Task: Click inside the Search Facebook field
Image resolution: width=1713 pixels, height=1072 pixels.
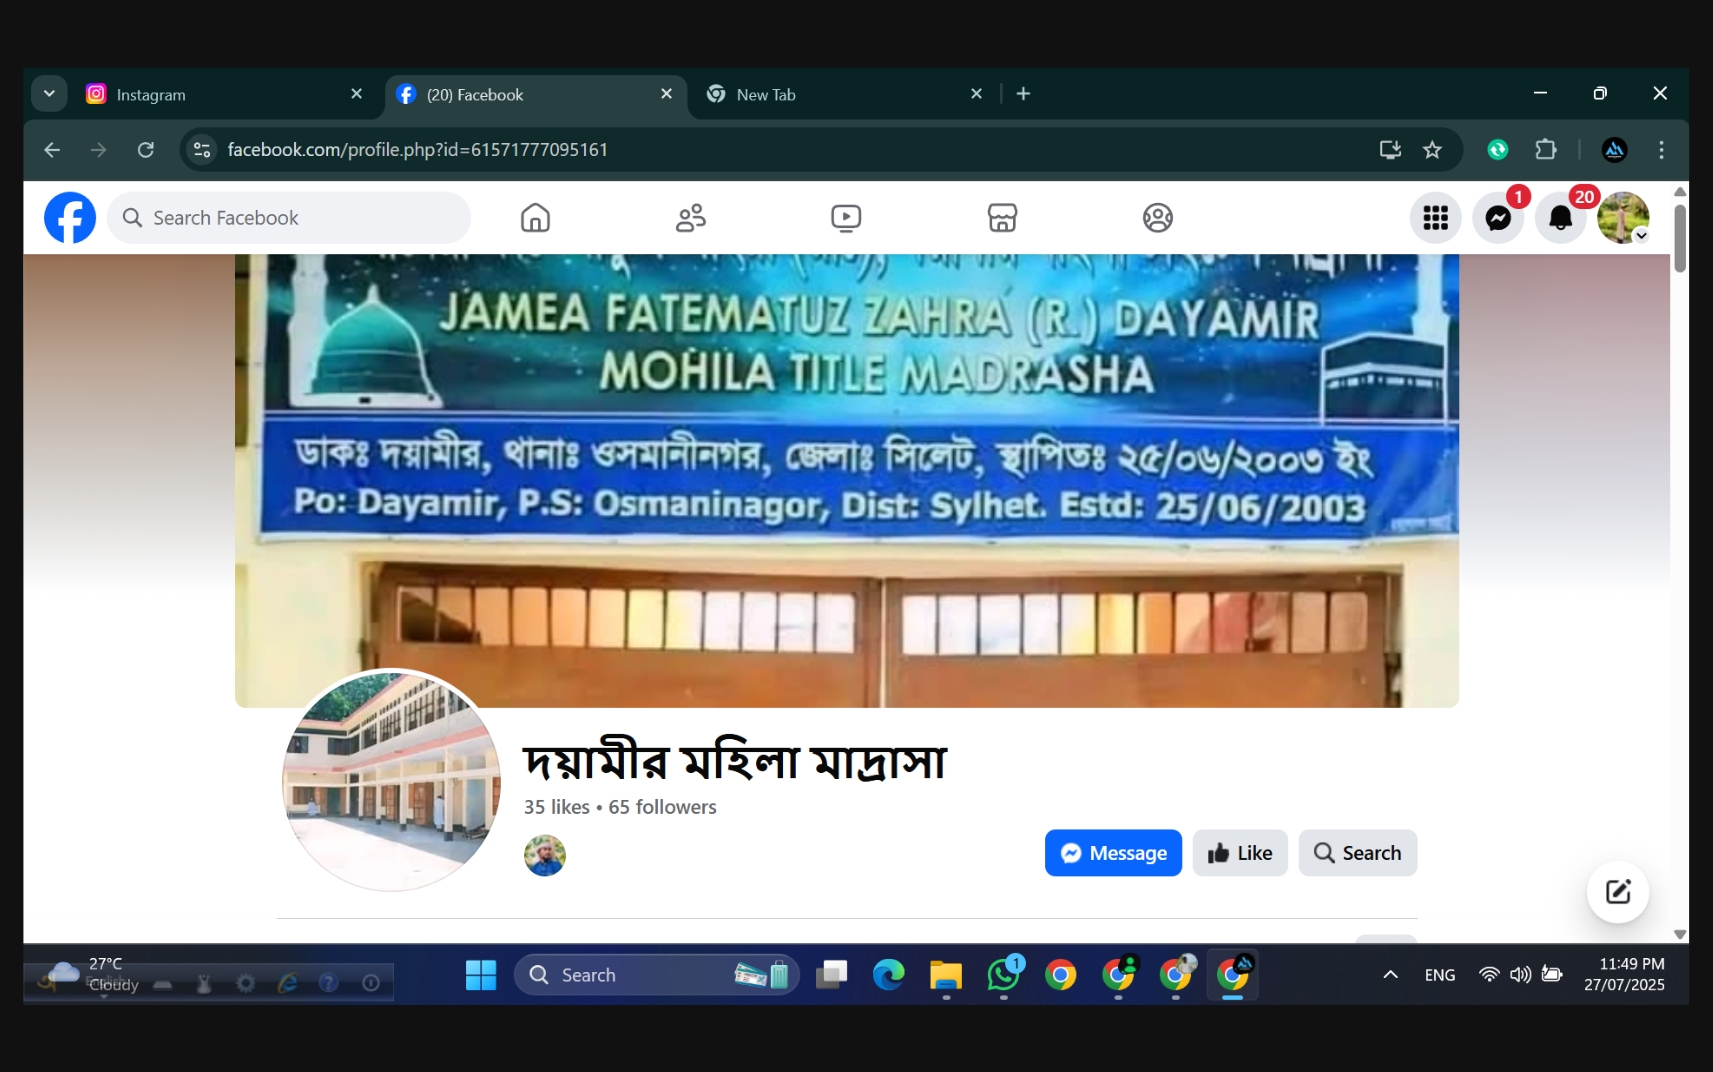Action: [289, 217]
